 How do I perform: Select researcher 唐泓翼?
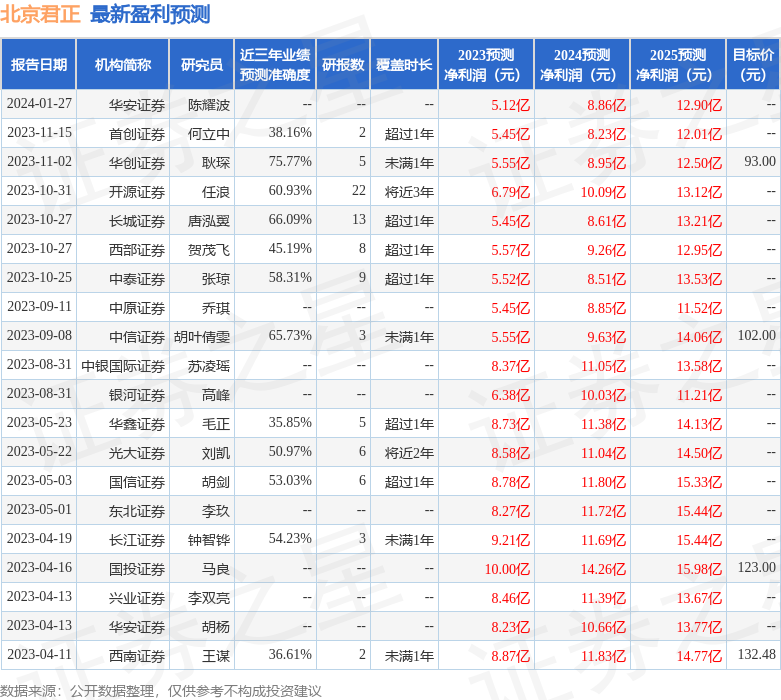(x=209, y=221)
